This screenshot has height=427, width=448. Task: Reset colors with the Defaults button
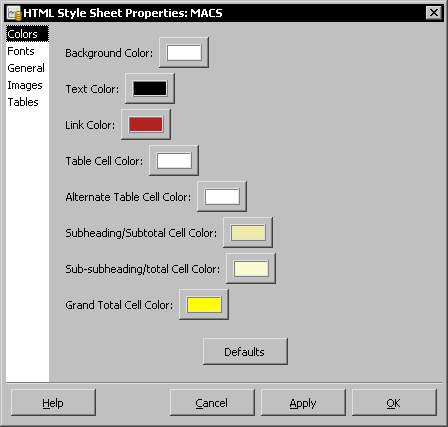[245, 352]
